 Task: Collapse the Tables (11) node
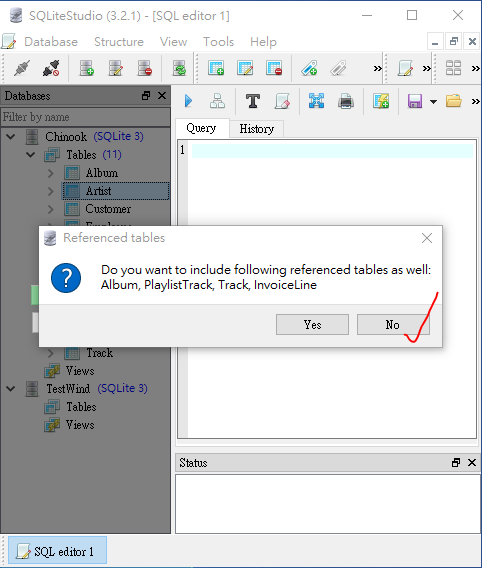coord(31,155)
